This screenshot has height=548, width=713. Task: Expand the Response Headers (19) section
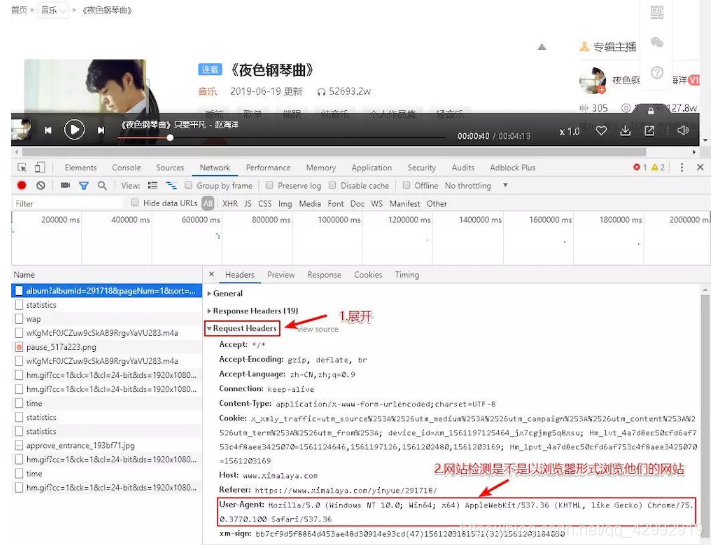pyautogui.click(x=253, y=311)
